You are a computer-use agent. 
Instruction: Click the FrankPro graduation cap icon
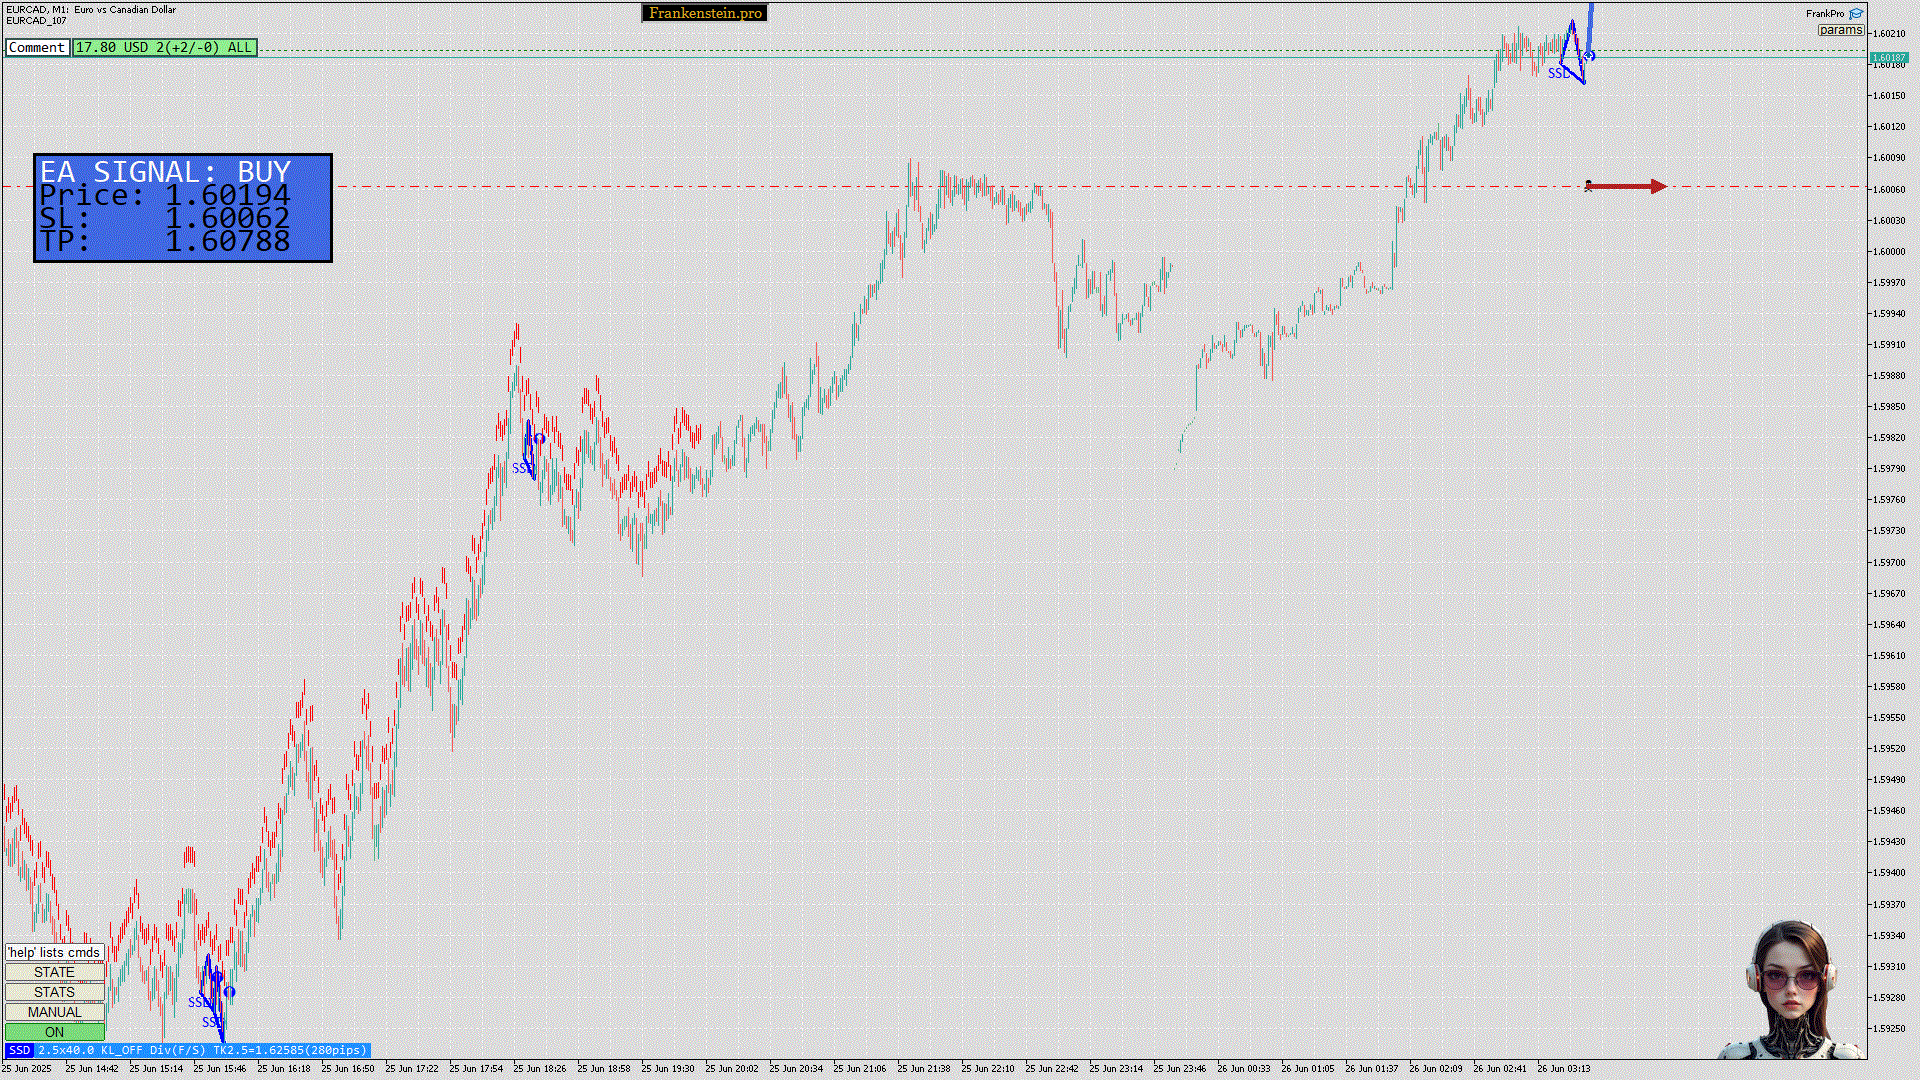tap(1856, 14)
